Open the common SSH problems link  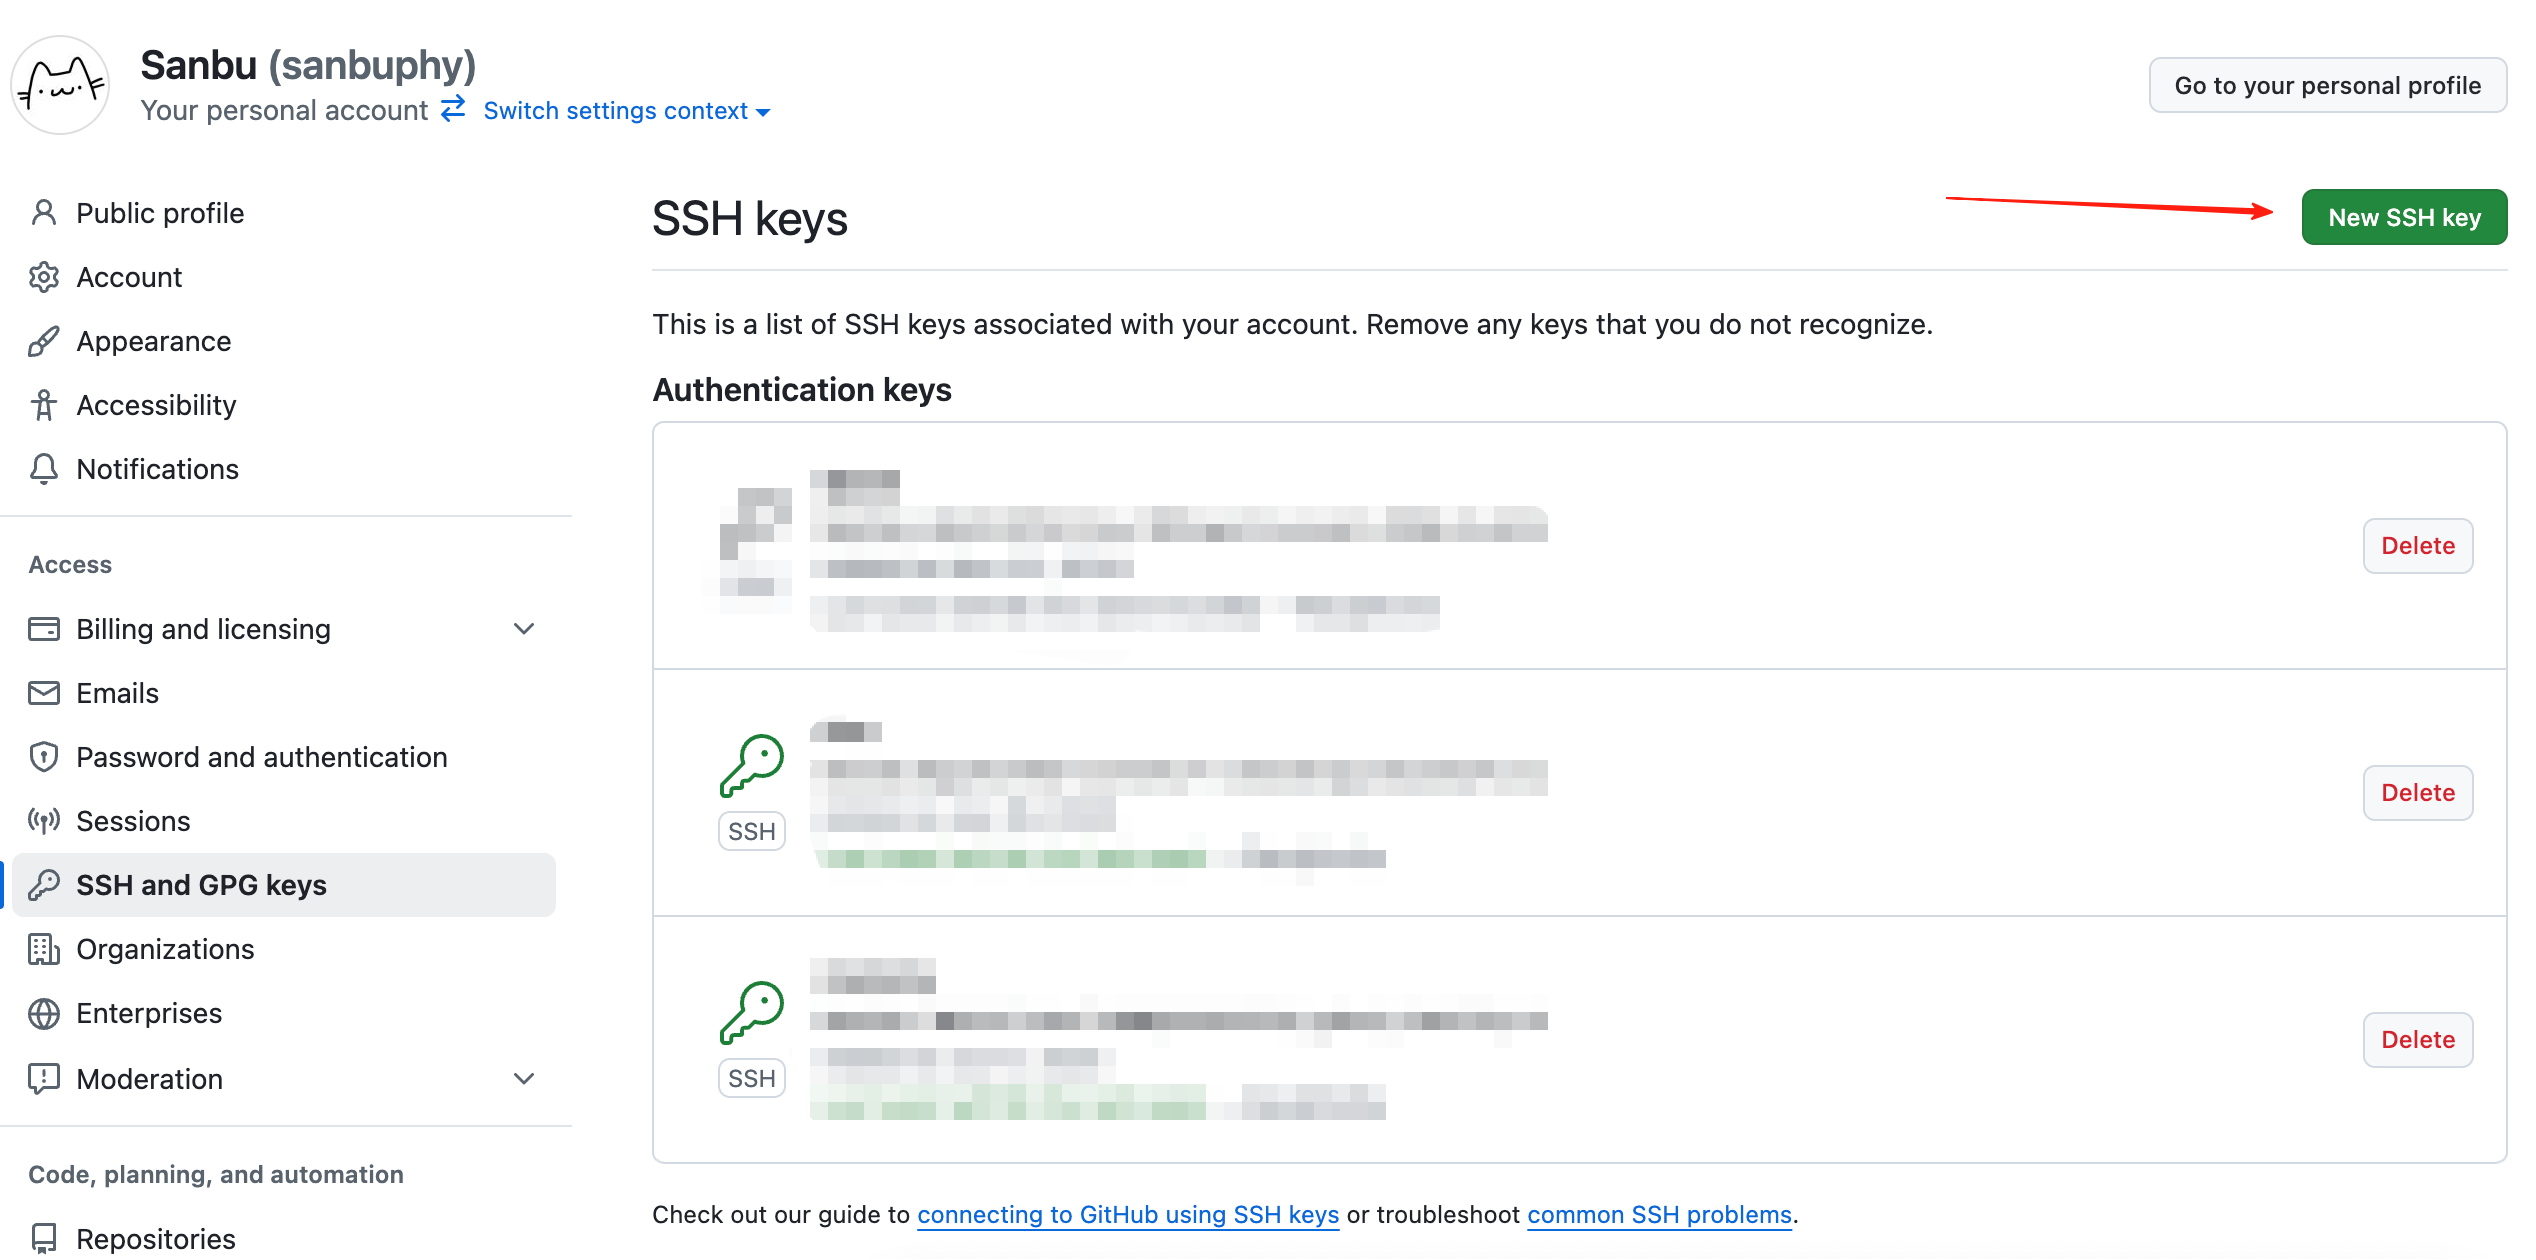click(1659, 1215)
